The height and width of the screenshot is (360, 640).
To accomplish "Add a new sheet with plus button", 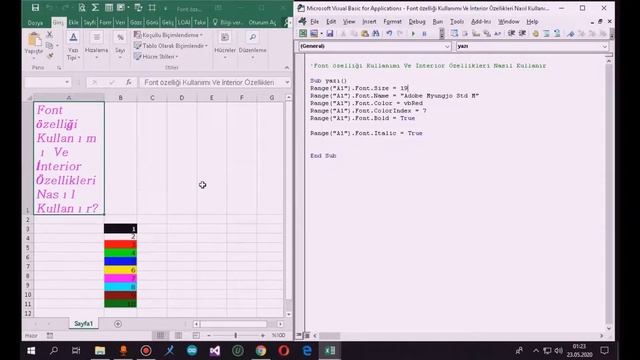I will point(118,324).
